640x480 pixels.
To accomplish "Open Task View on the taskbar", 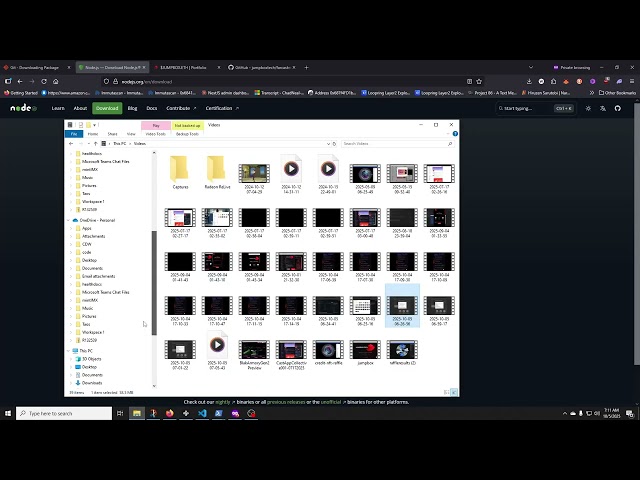I will [120, 413].
